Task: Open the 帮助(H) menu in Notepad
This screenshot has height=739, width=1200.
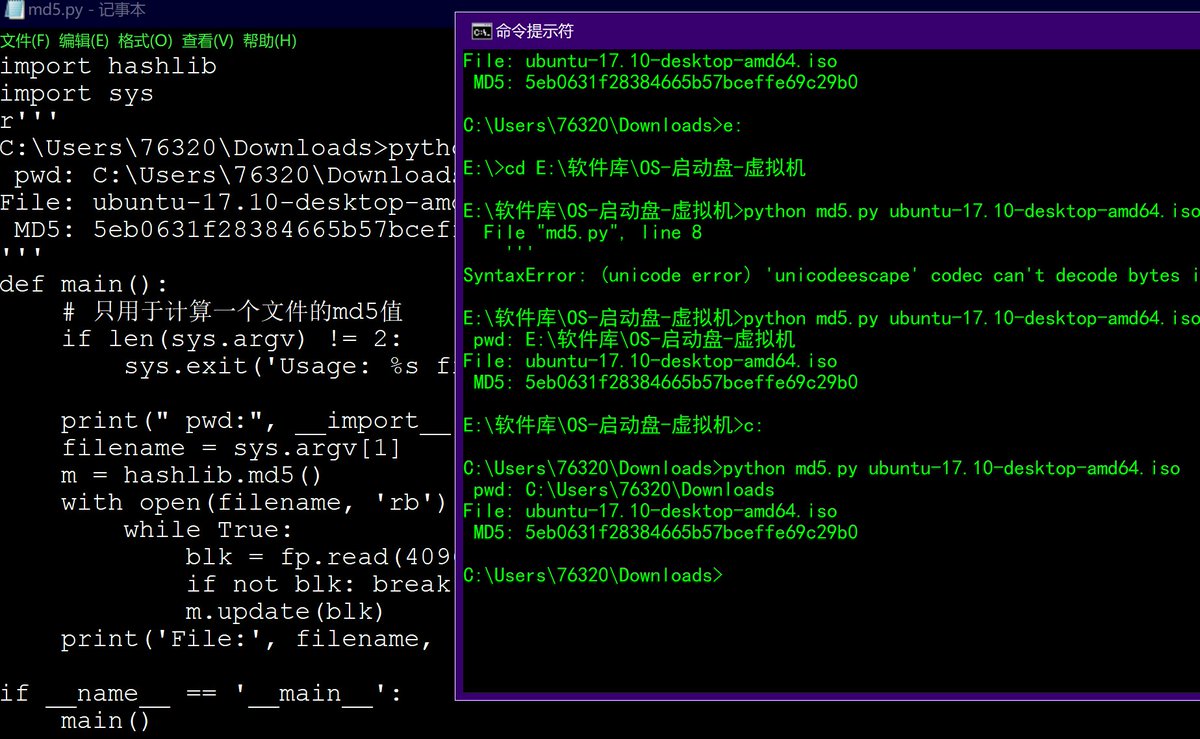Action: pos(269,41)
